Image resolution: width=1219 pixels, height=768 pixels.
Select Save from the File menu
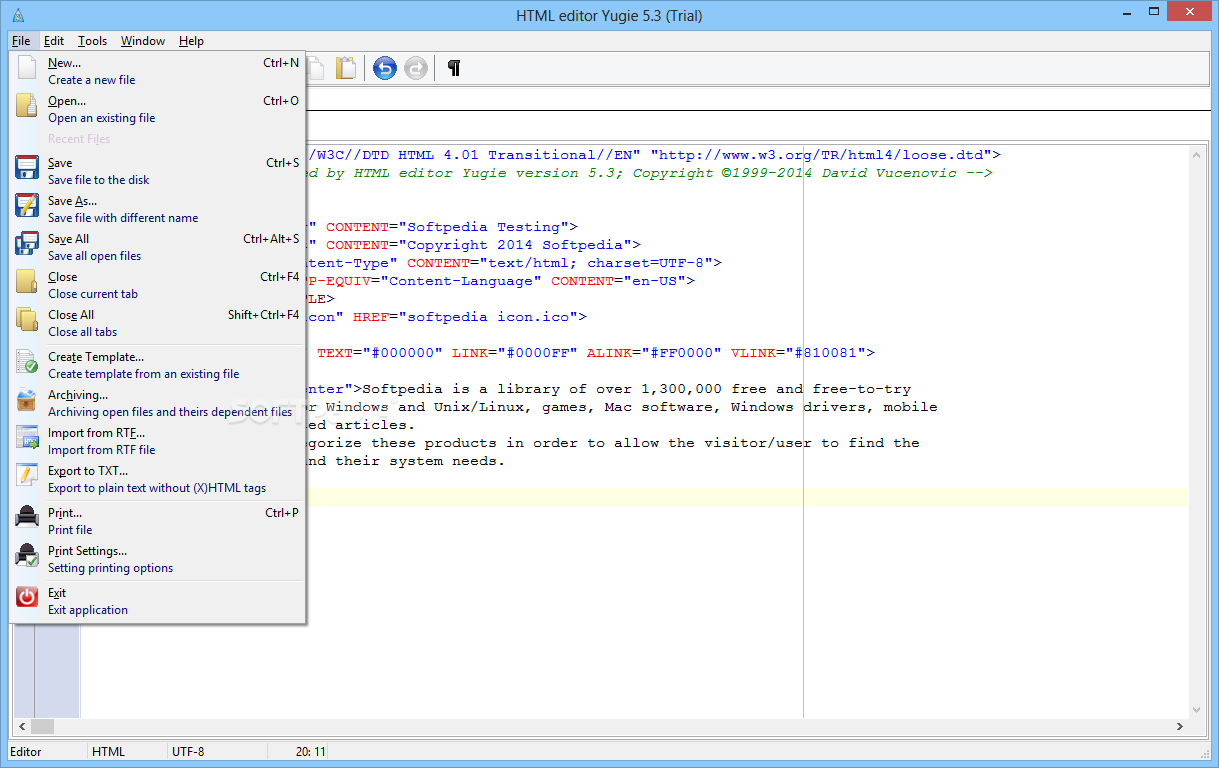[x=158, y=171]
